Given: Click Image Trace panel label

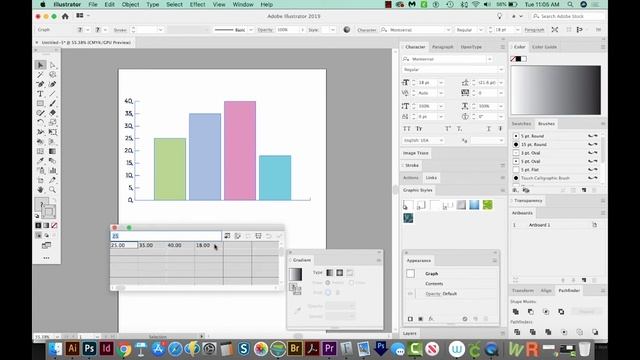Looking at the screenshot, I should click(416, 153).
